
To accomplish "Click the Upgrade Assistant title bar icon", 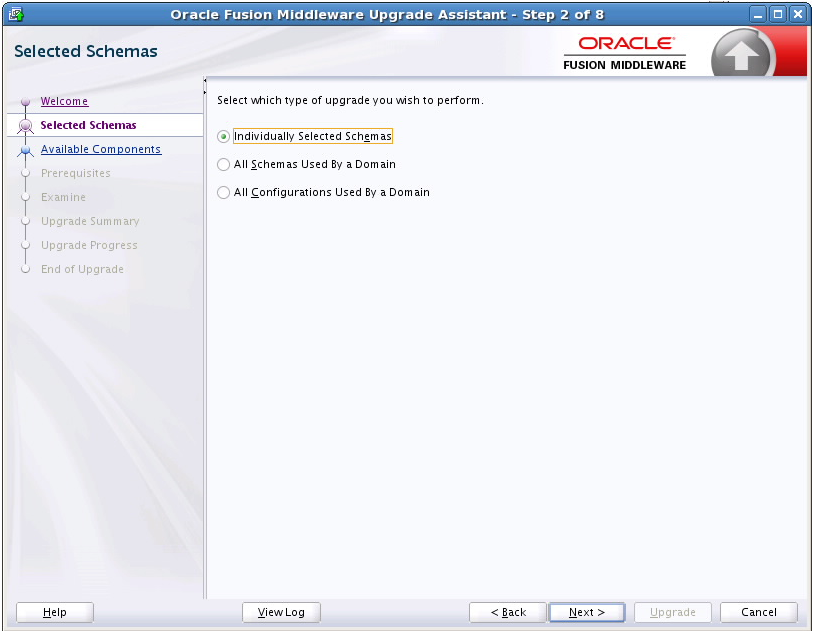I will pyautogui.click(x=17, y=14).
